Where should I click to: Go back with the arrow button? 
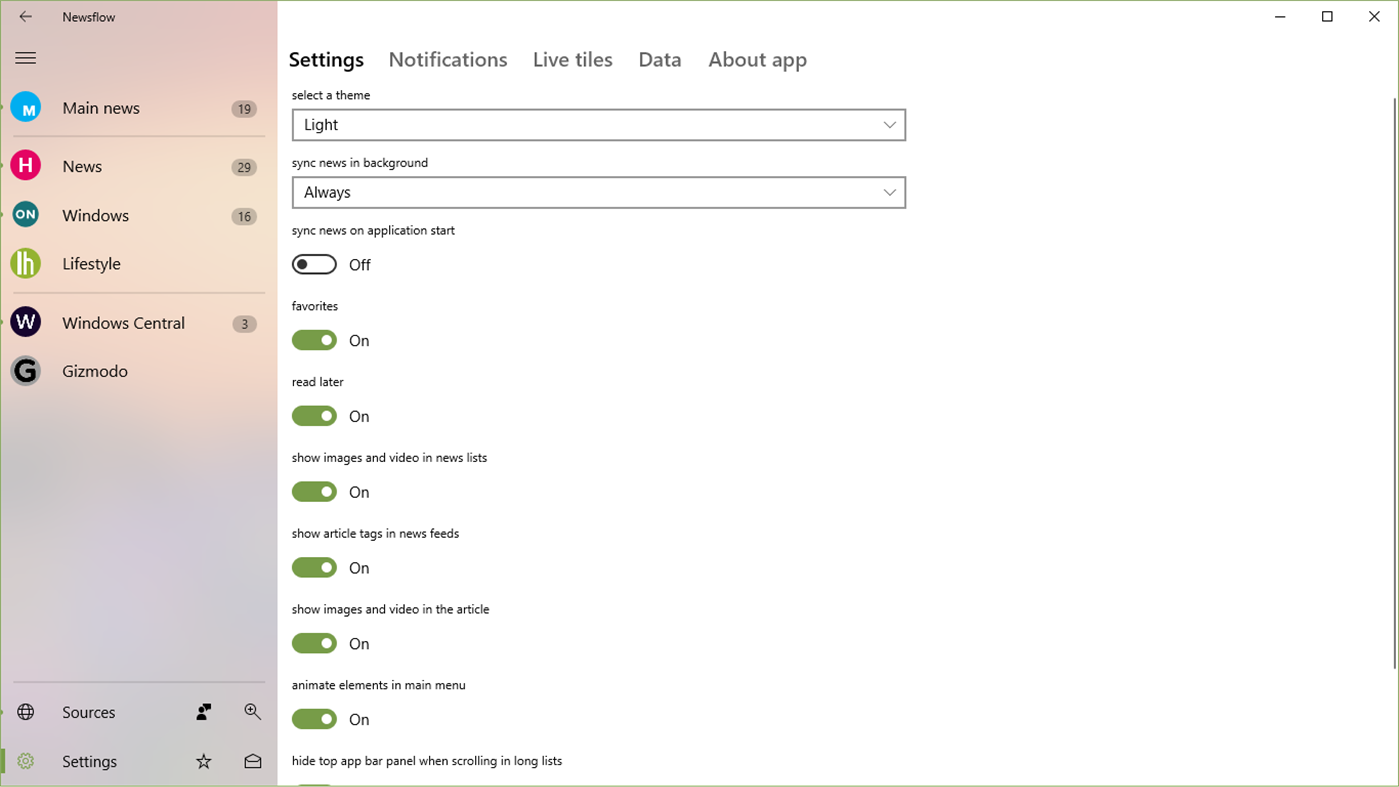pos(24,16)
